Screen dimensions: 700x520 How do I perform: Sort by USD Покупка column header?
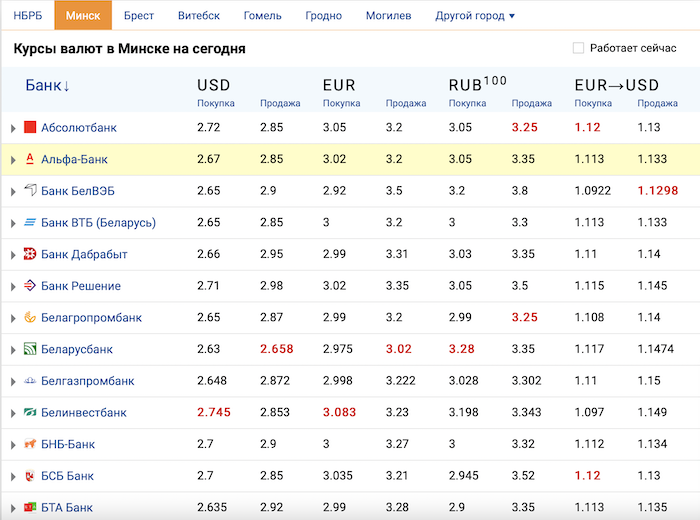click(x=216, y=103)
